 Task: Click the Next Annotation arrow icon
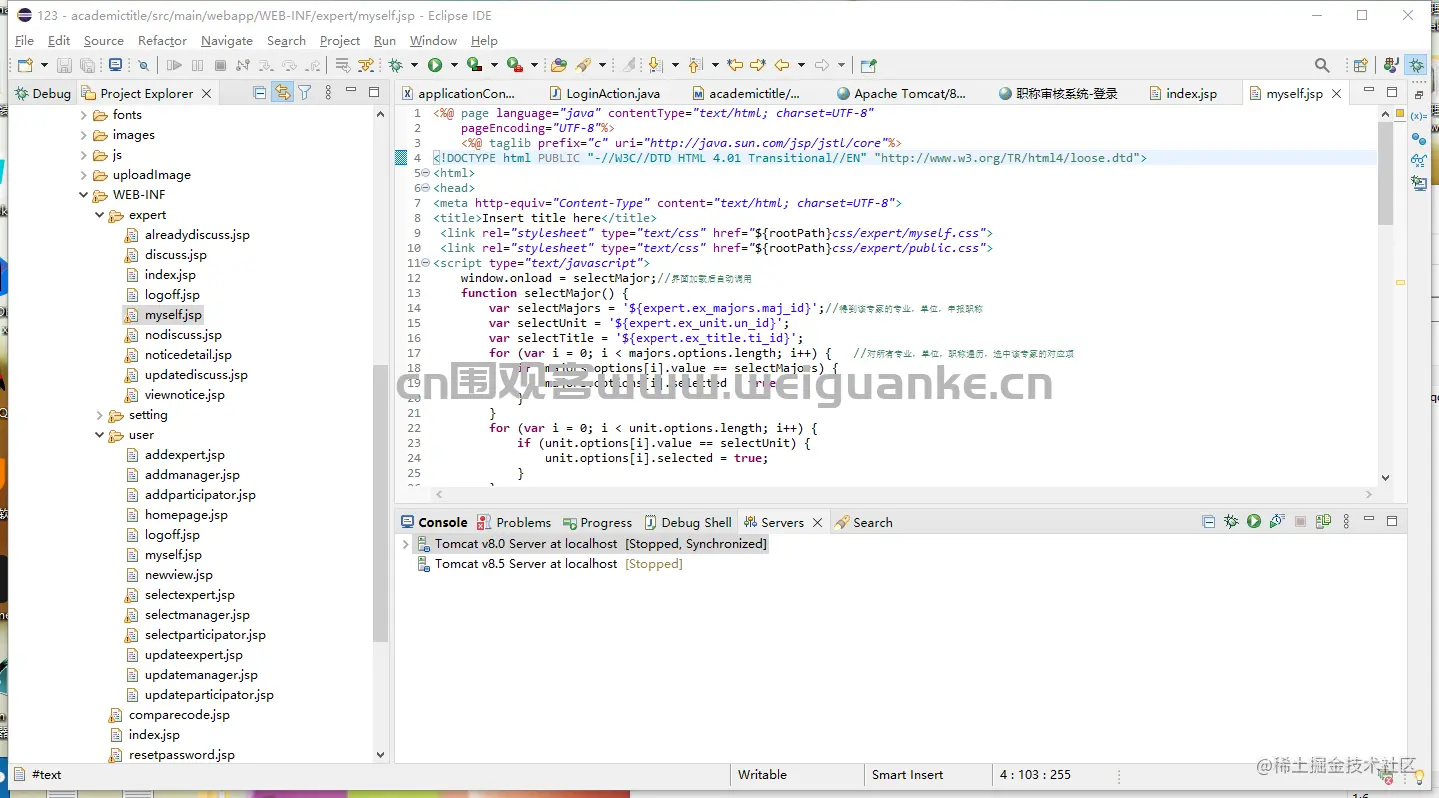[x=655, y=65]
